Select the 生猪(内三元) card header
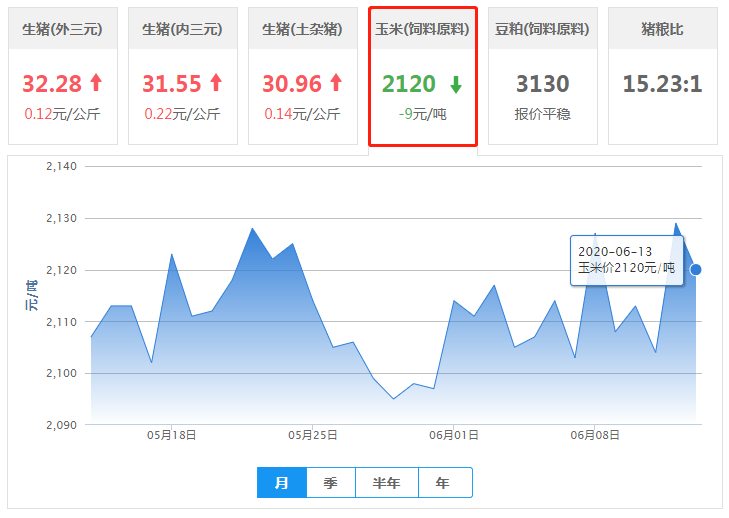This screenshot has height=518, width=729. coord(183,29)
